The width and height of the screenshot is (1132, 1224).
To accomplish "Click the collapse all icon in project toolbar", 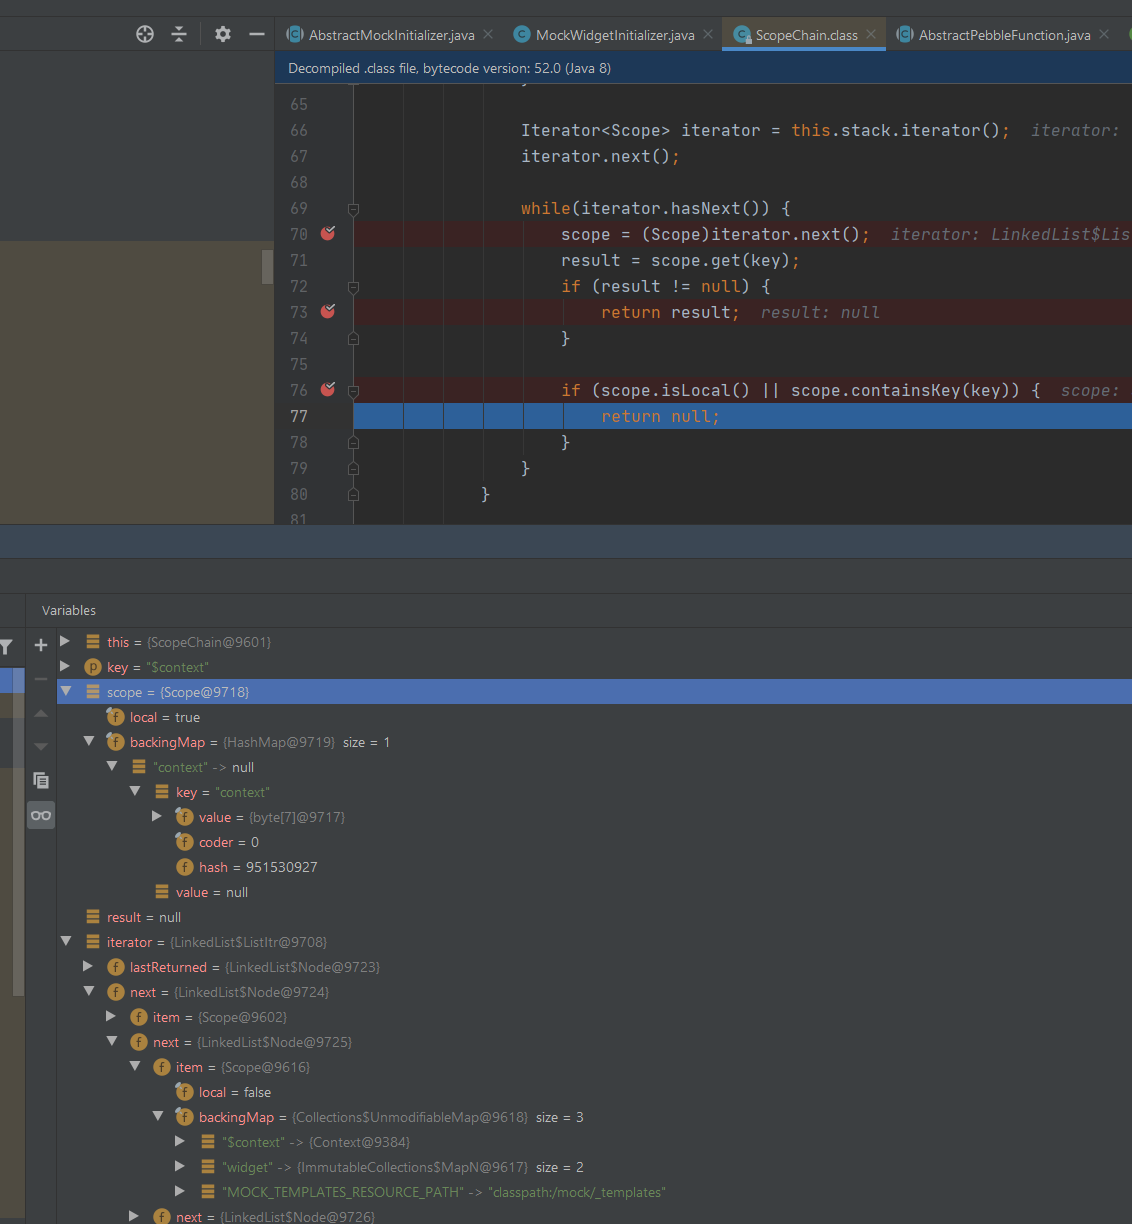I will [179, 34].
